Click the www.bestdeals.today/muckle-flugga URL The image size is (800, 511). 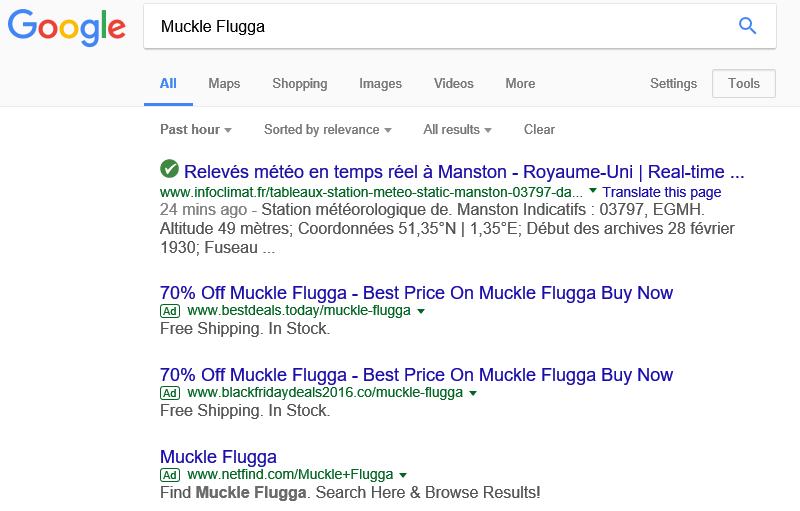299,311
